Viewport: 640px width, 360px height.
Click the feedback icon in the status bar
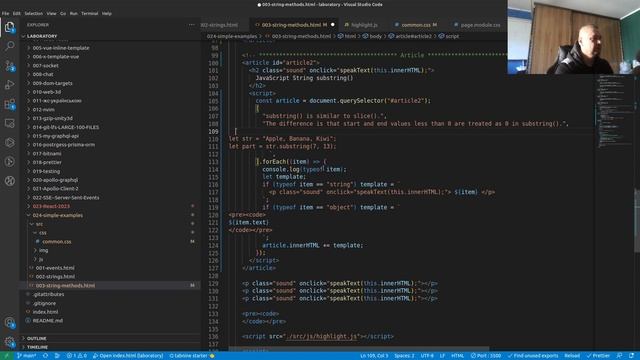tap(619, 356)
